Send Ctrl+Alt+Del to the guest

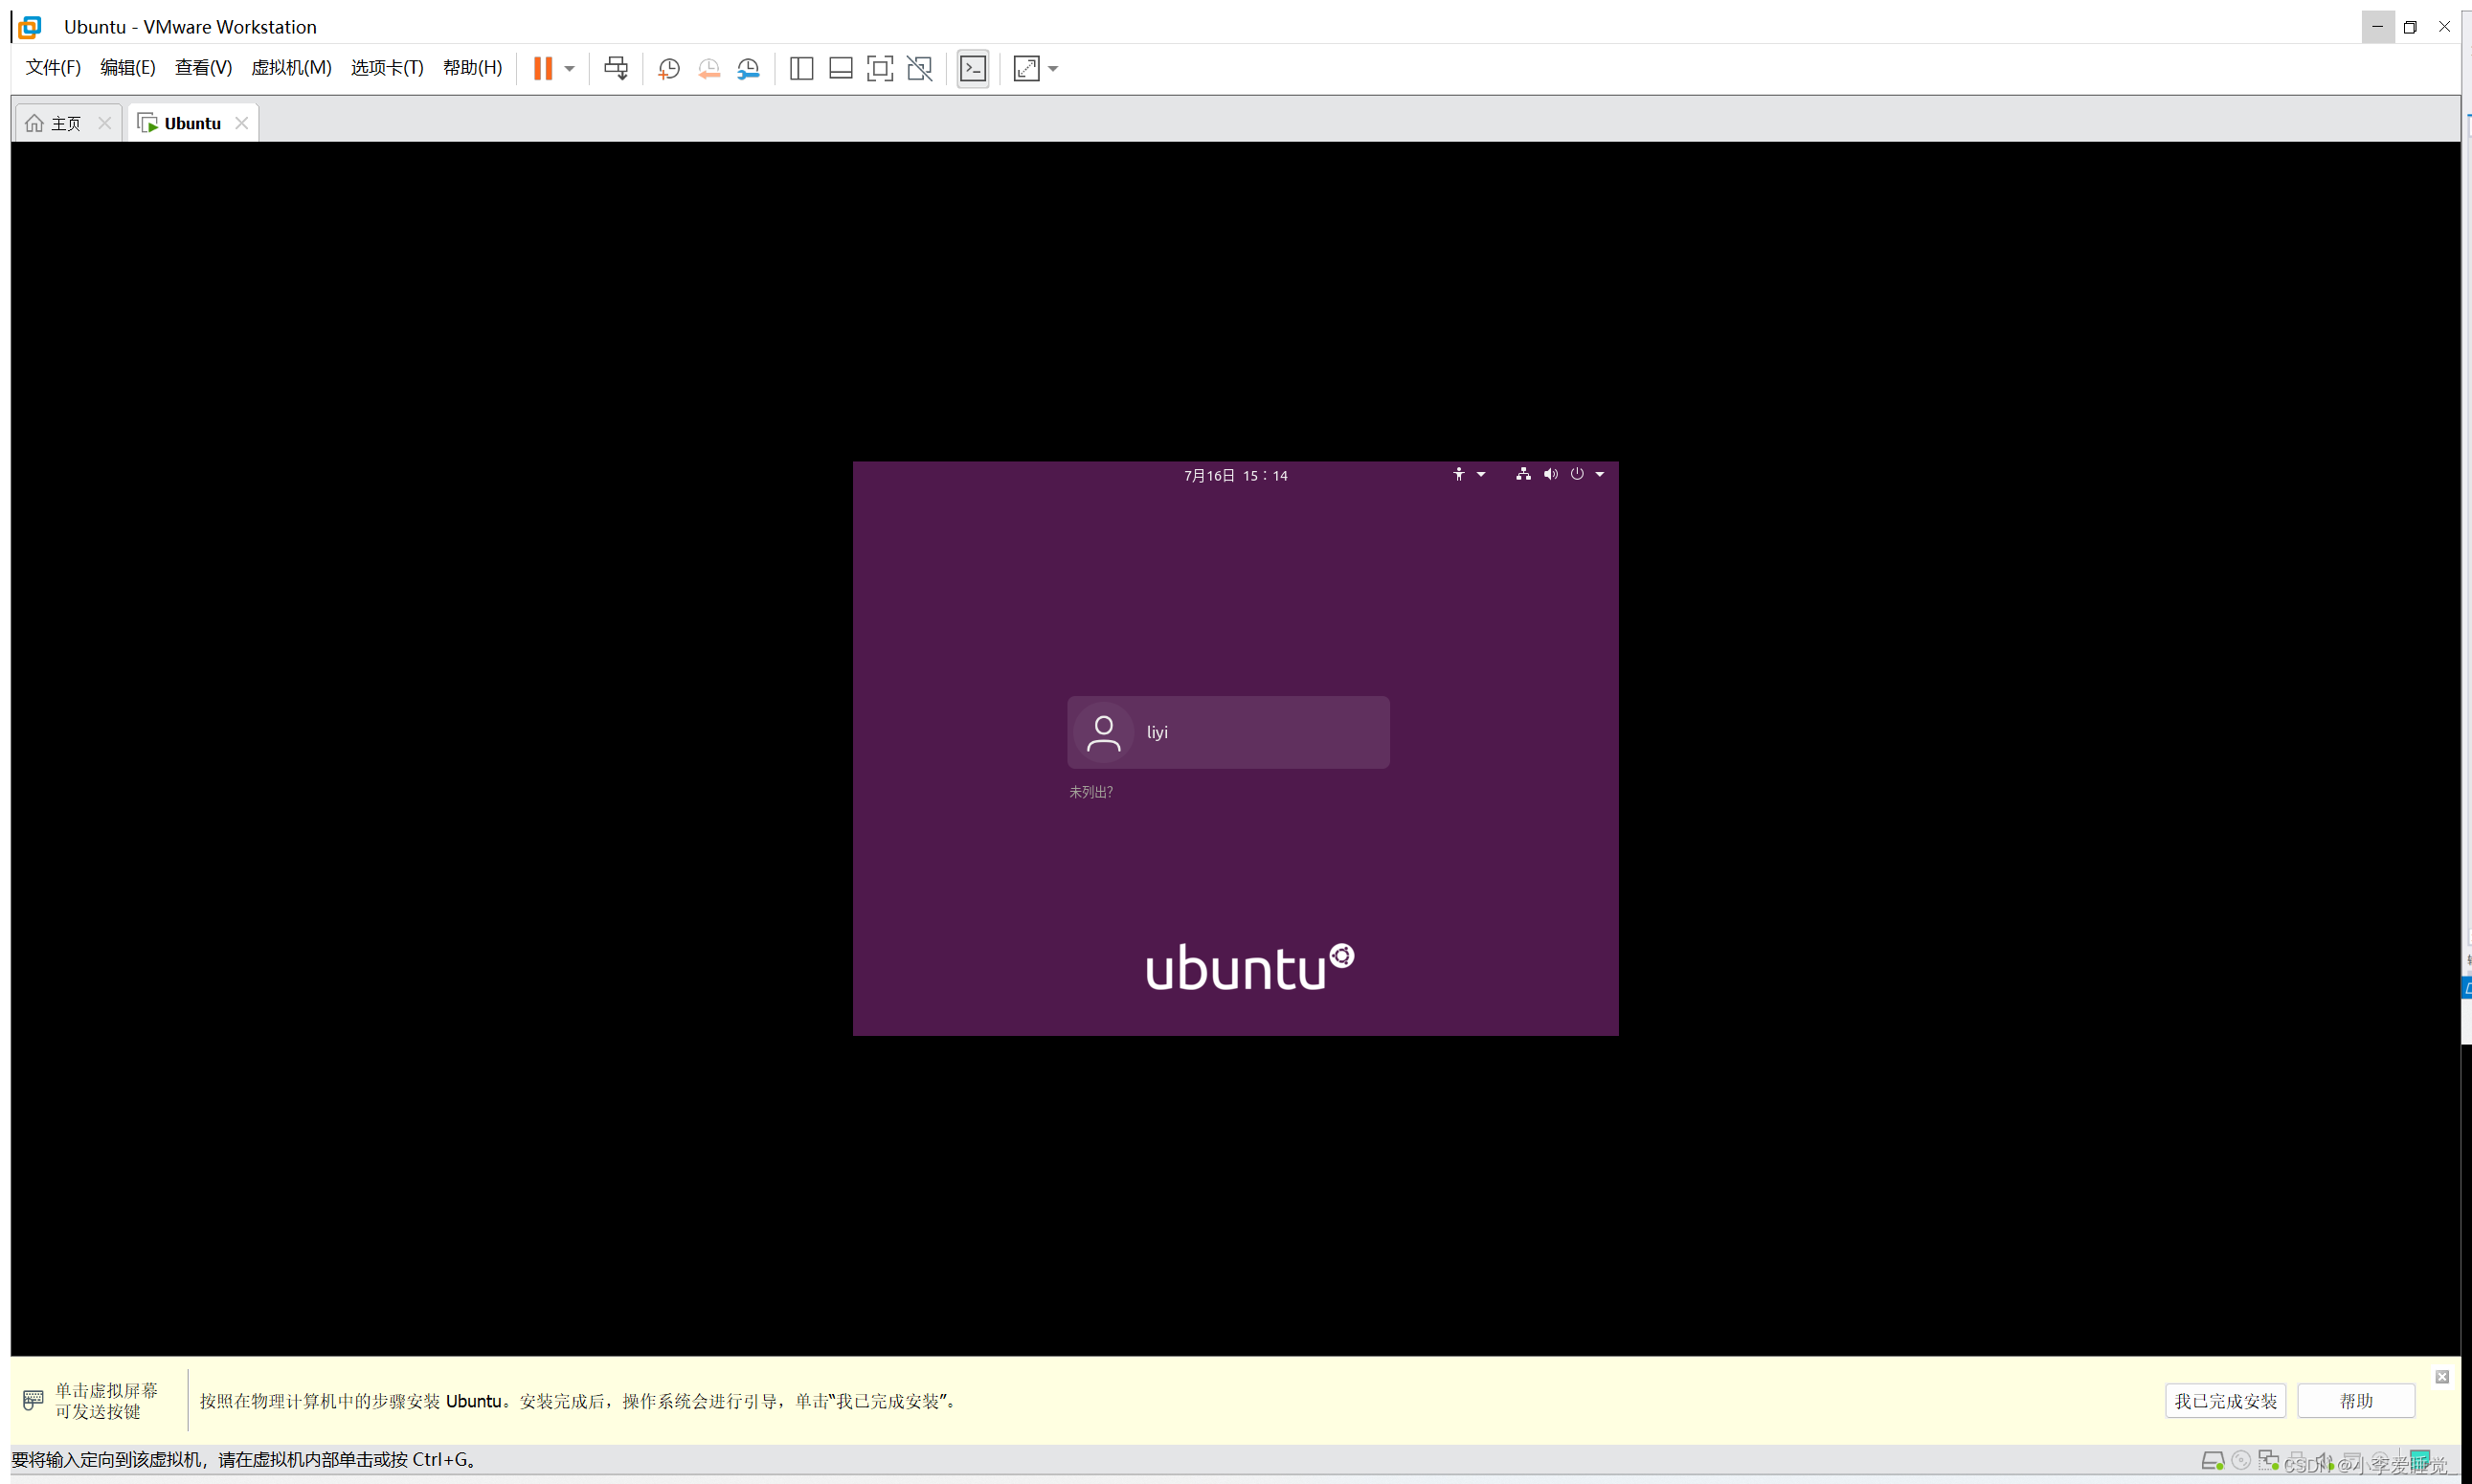(617, 68)
